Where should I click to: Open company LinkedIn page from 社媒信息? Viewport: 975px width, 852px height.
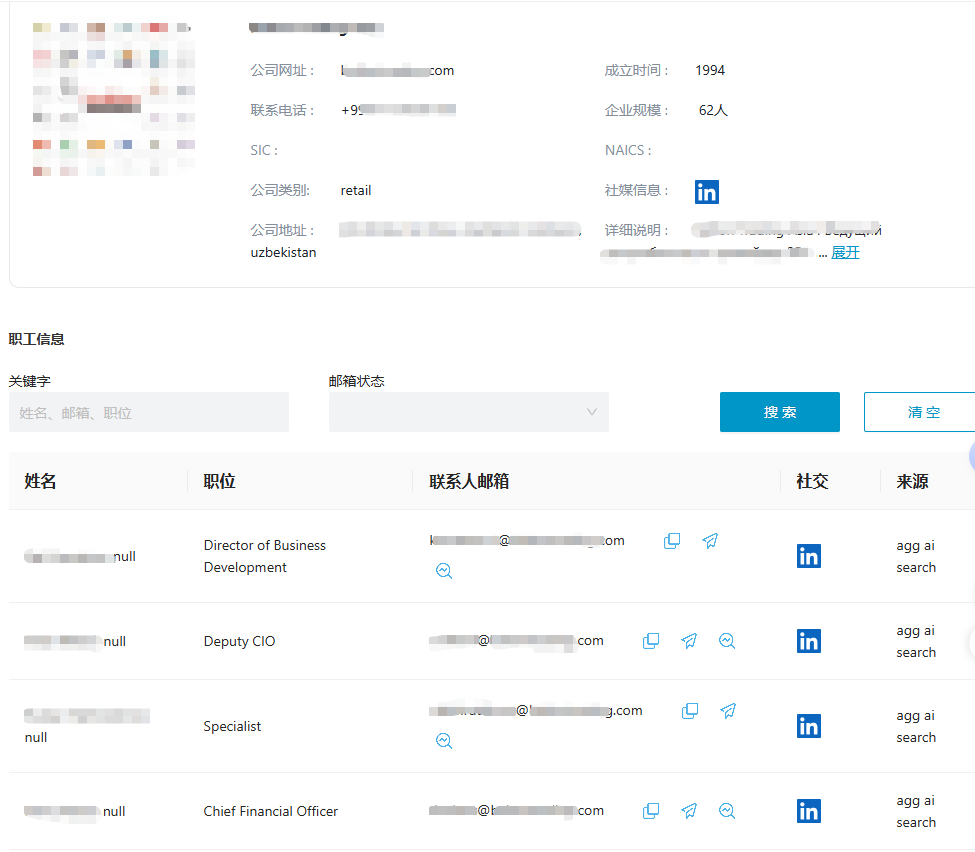tap(707, 192)
